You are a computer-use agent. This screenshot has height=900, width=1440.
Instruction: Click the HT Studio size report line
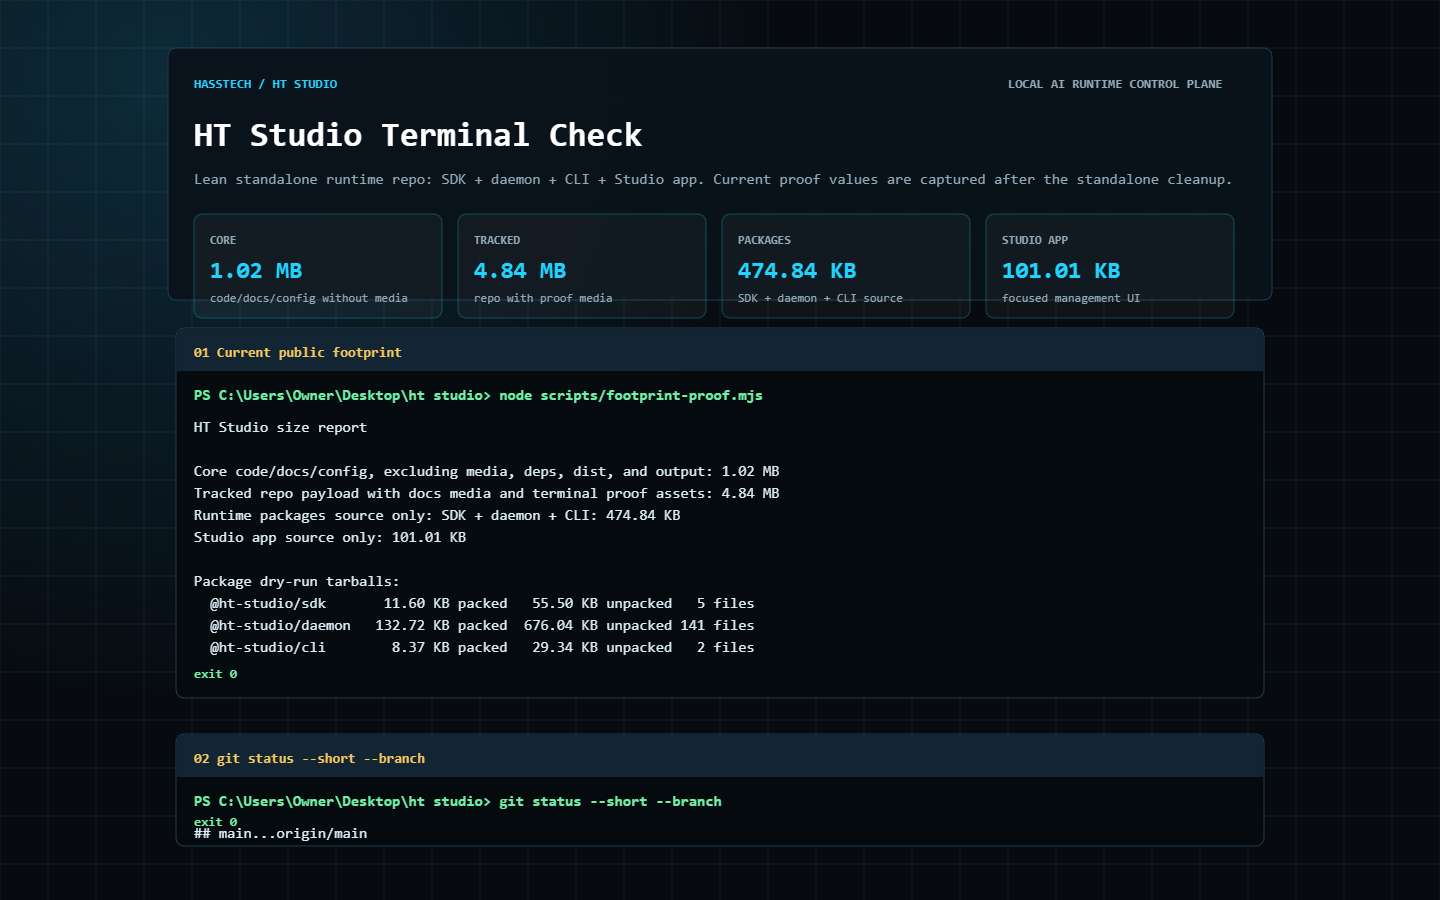280,428
